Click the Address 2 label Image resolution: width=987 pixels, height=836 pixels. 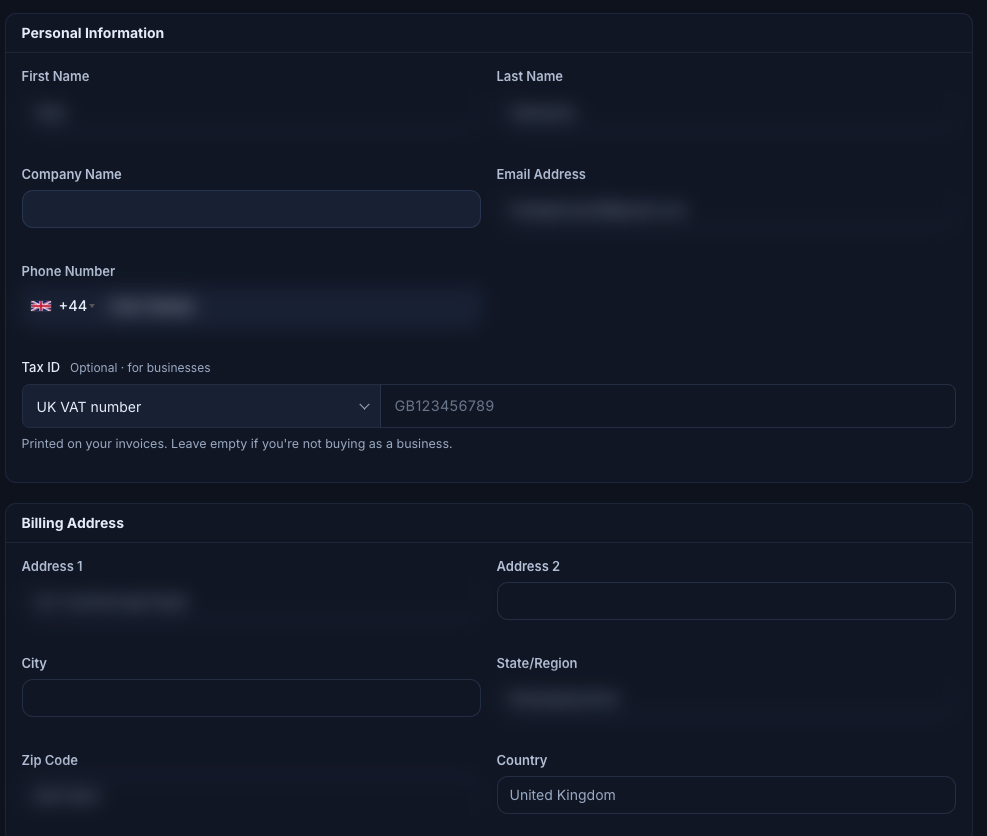coord(528,567)
